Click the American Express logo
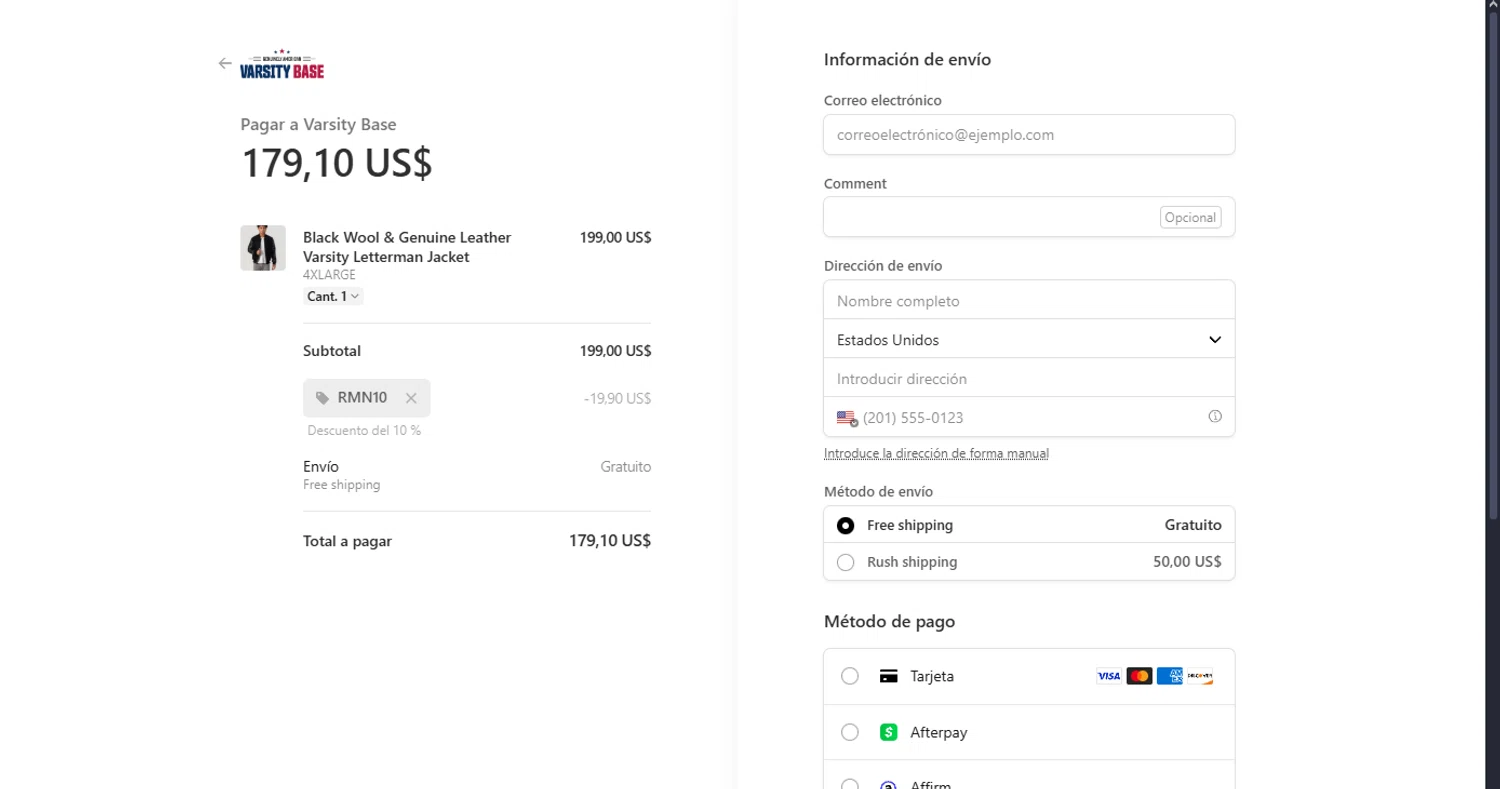Image resolution: width=1500 pixels, height=789 pixels. tap(1170, 676)
